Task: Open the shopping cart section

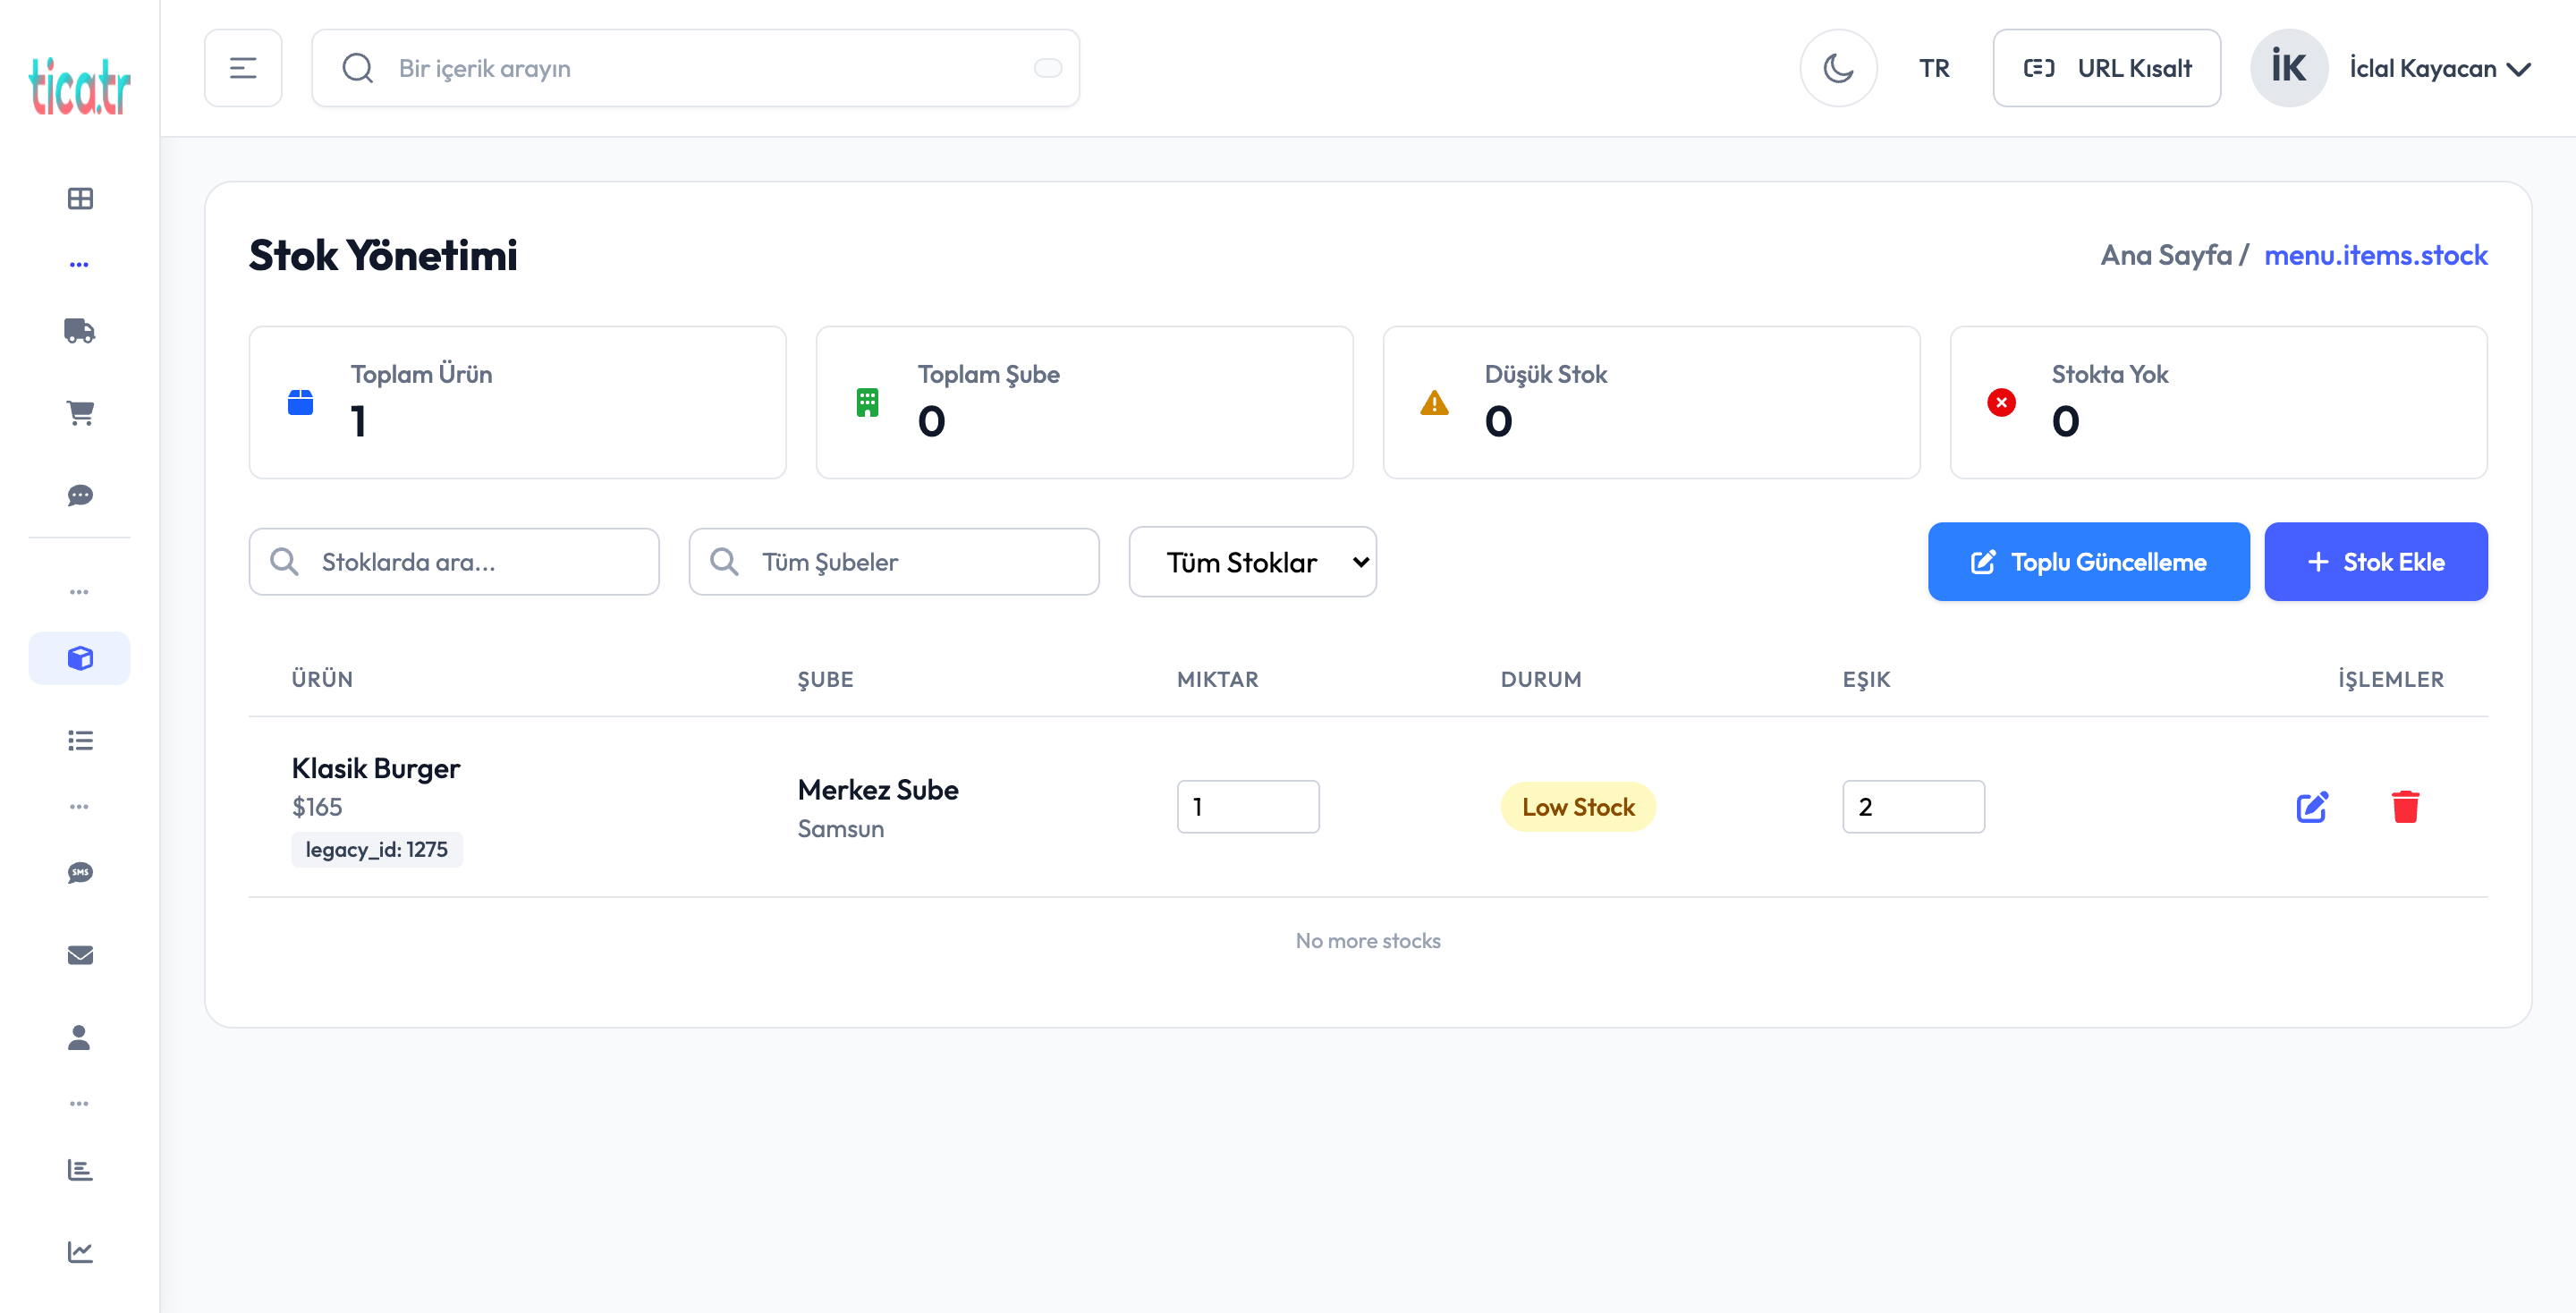Action: pyautogui.click(x=79, y=413)
